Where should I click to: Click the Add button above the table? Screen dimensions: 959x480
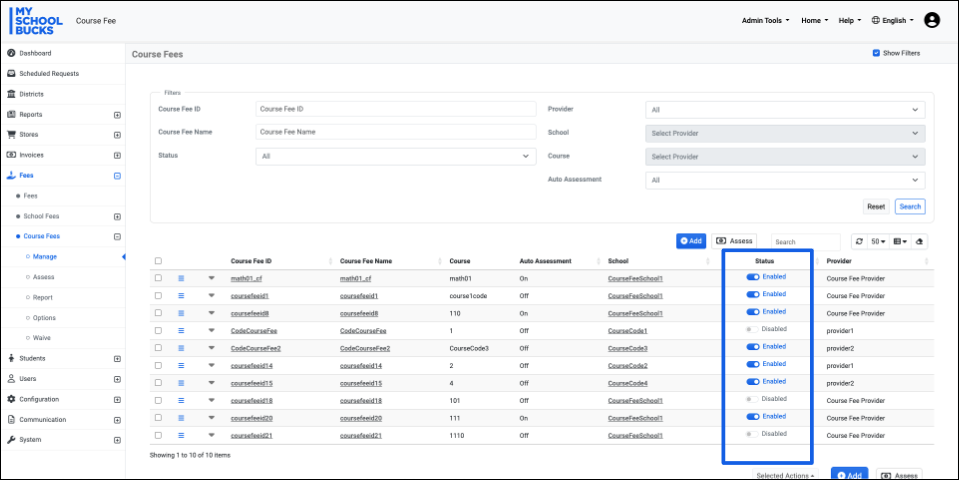click(691, 241)
